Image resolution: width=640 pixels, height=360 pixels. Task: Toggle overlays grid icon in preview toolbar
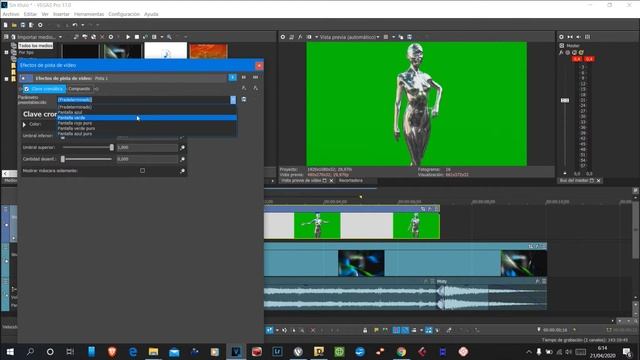[x=386, y=37]
